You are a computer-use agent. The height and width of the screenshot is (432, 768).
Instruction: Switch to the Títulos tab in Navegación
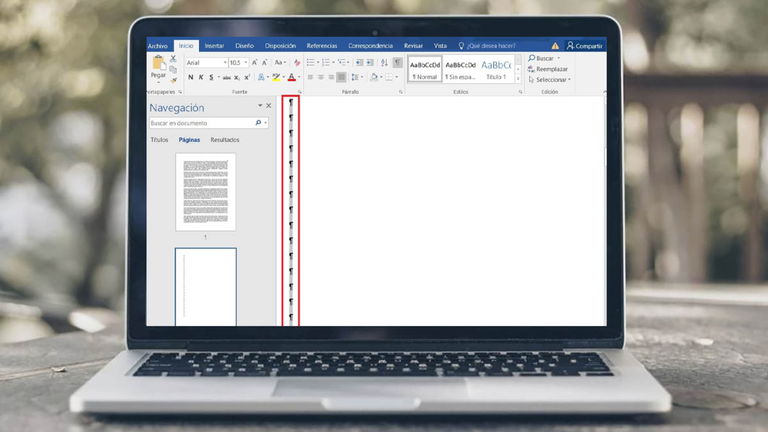coord(159,140)
